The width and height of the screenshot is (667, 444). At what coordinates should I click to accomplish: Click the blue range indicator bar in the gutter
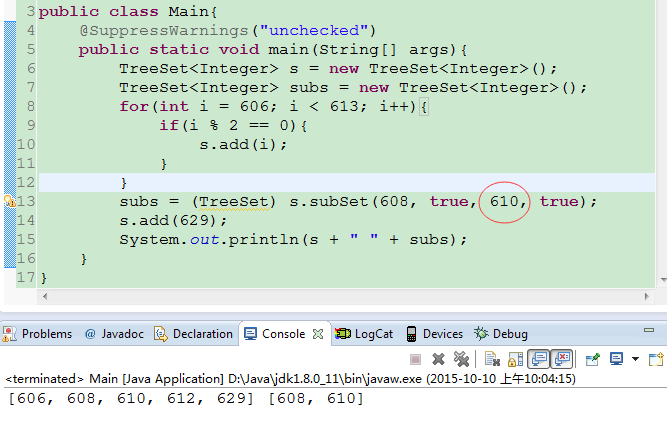10,145
